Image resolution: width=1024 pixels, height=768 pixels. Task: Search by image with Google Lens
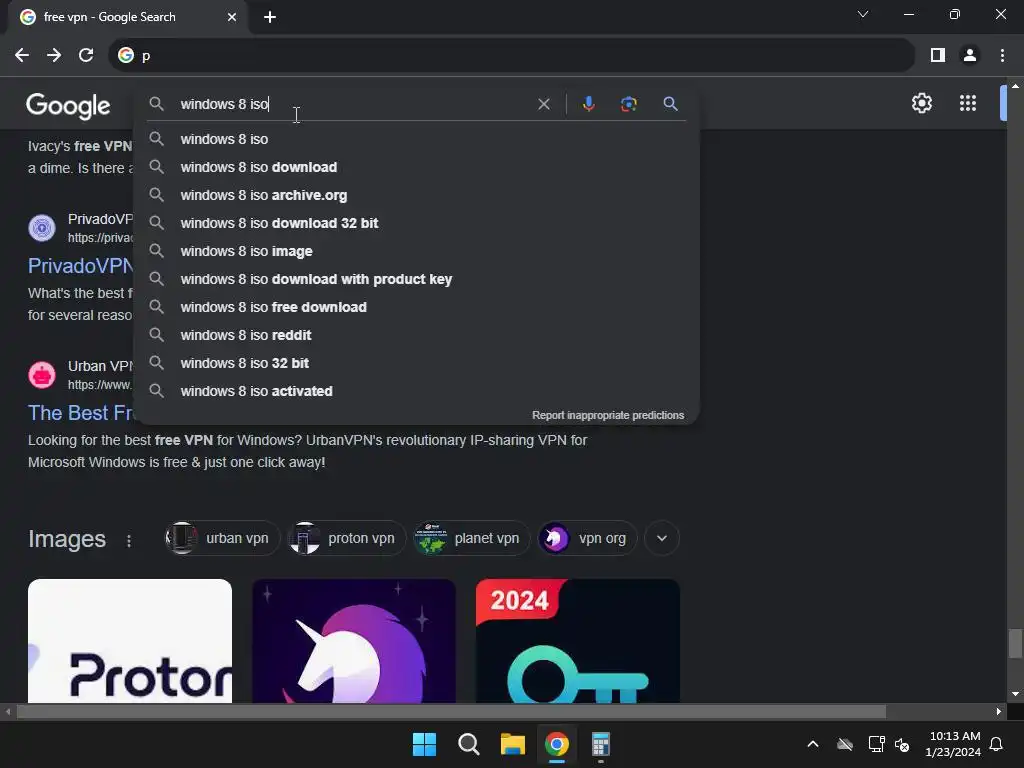[628, 104]
